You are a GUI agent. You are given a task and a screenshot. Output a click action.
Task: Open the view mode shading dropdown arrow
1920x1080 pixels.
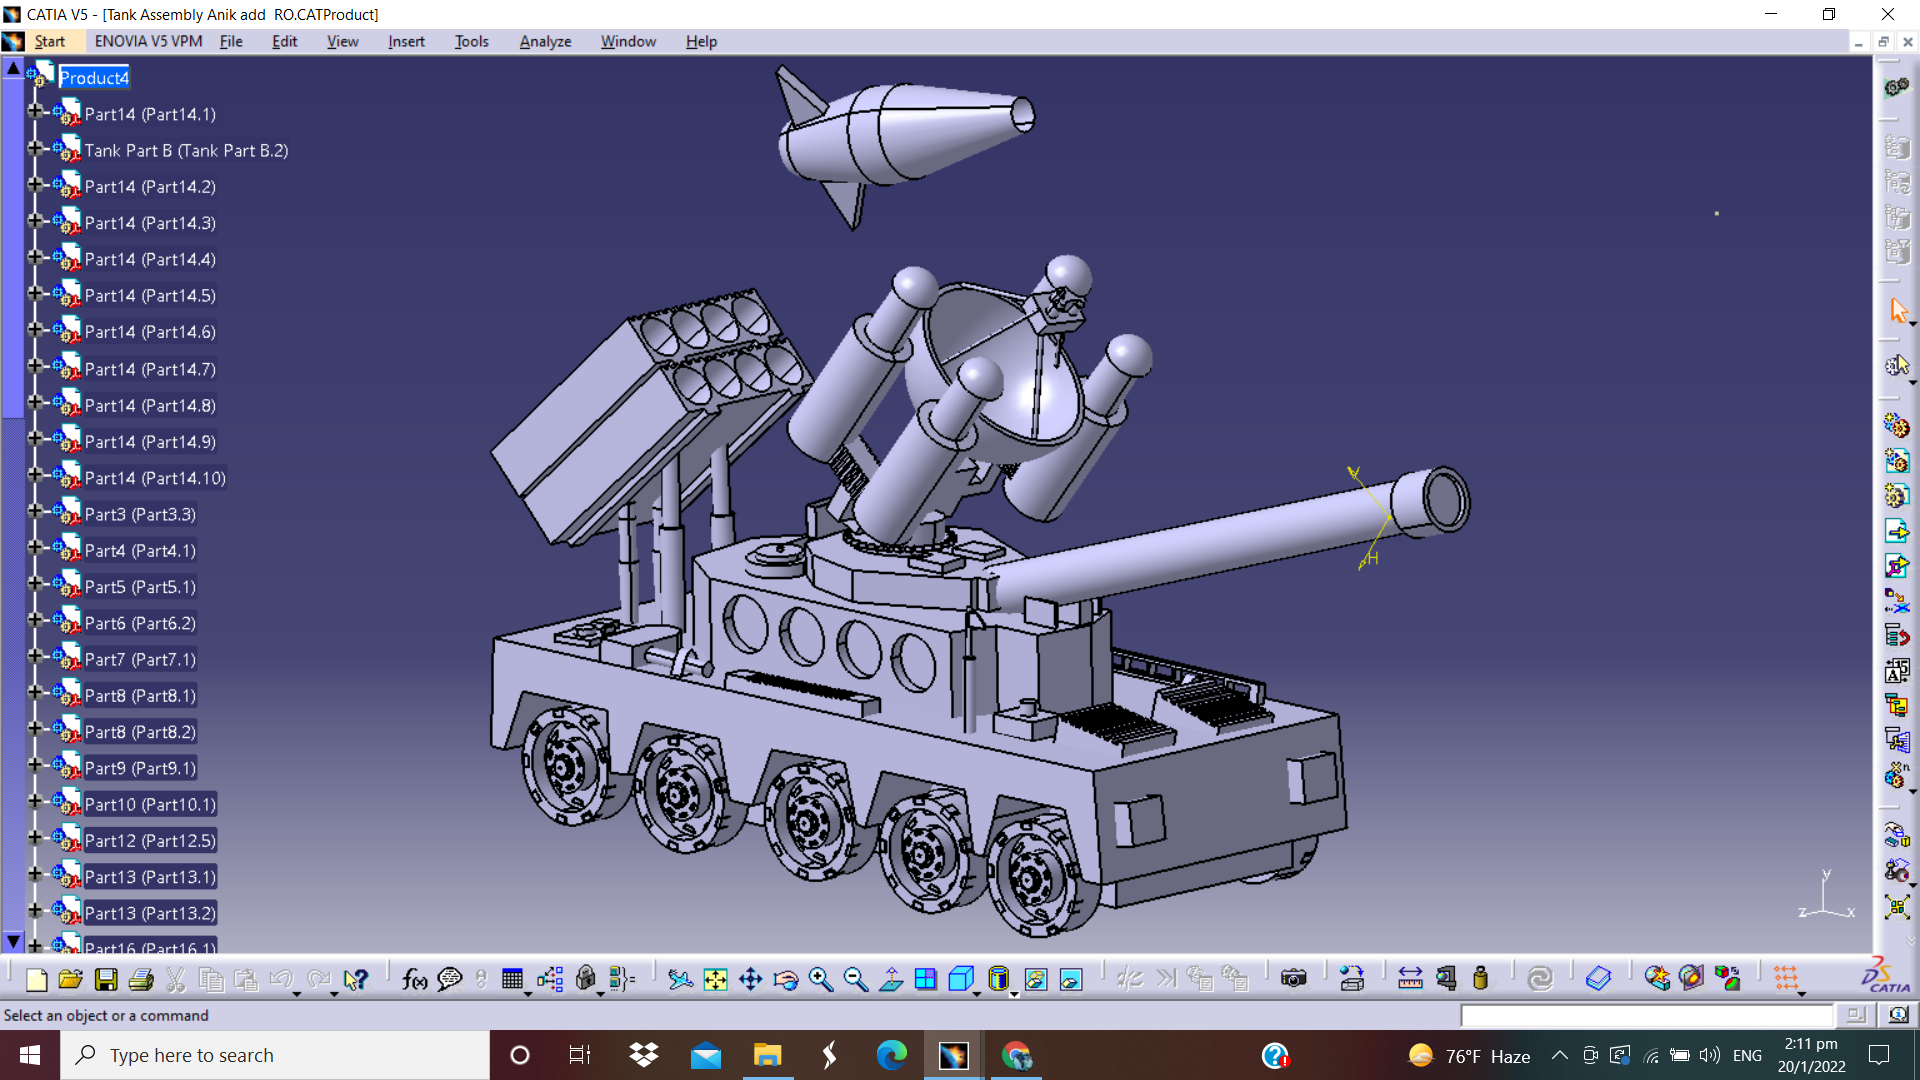tap(1014, 994)
